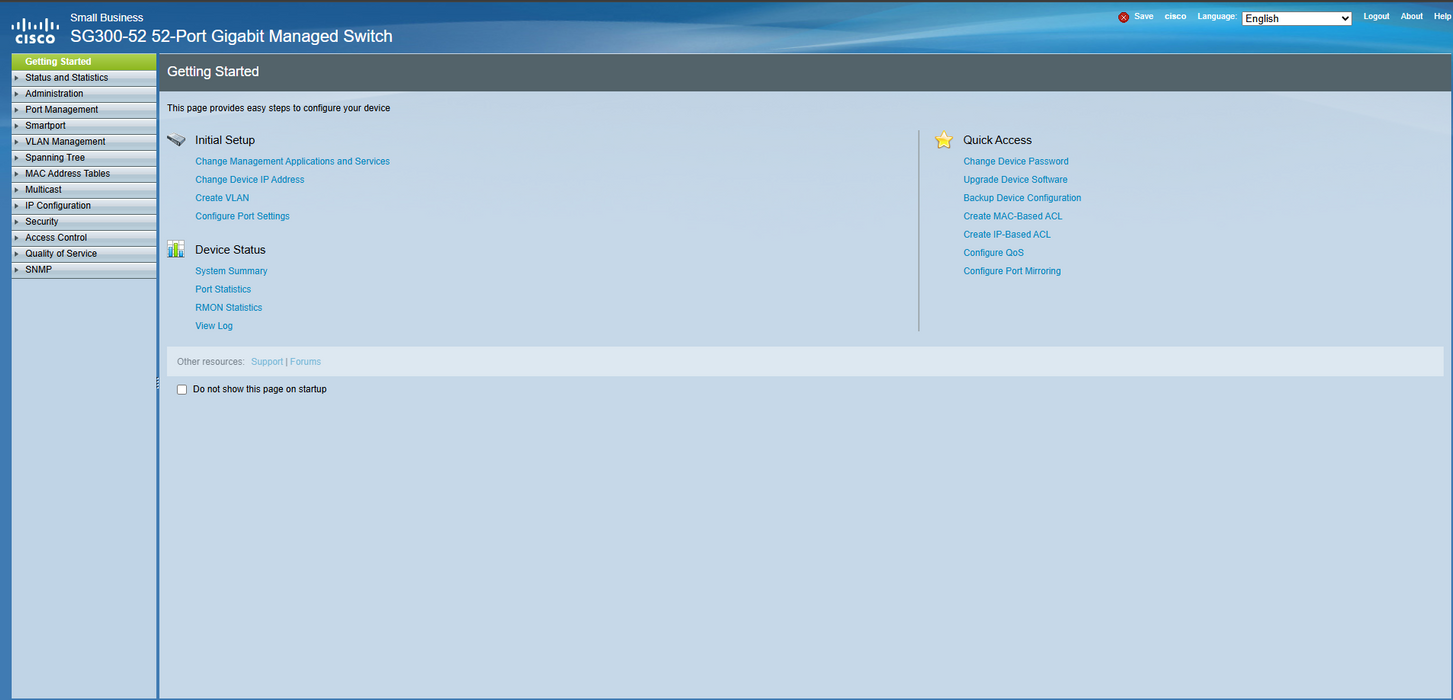Click Create IP-Based ACL link
This screenshot has height=700, width=1453.
coord(1007,235)
